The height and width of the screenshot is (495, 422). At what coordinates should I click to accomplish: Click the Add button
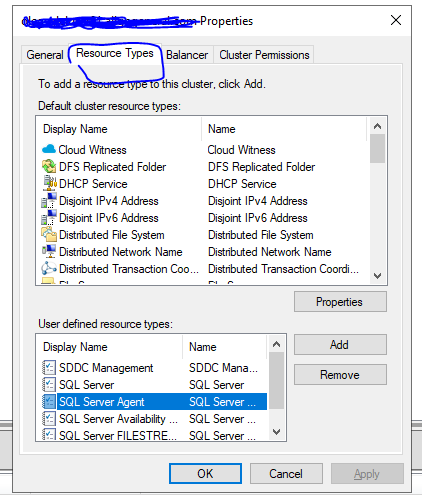pyautogui.click(x=340, y=345)
